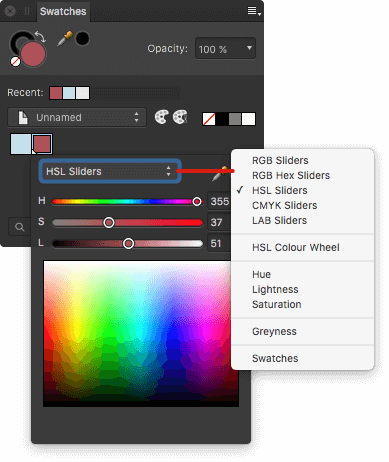Select Swatches at the menu bottom
Screen dimensions: 389x462
275,358
